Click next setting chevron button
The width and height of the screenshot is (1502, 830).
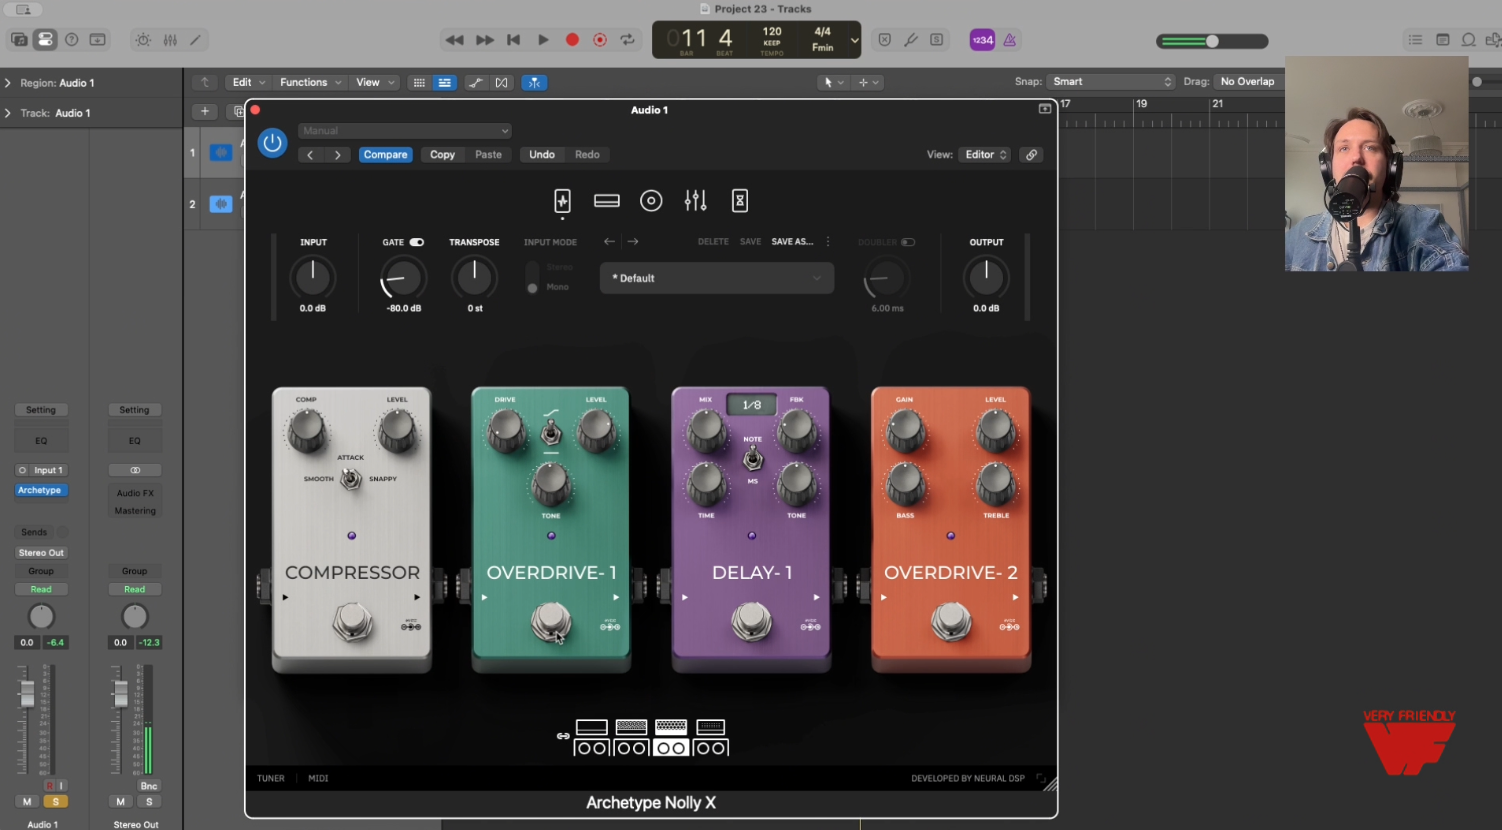pos(338,155)
